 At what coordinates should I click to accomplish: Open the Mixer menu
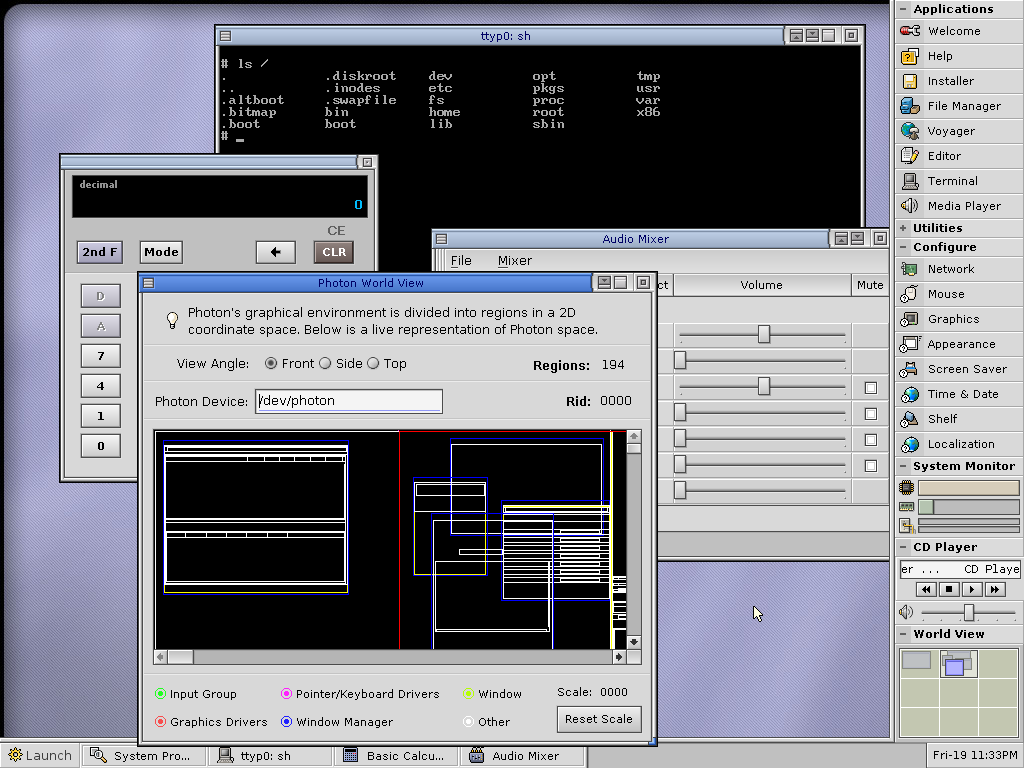click(515, 261)
